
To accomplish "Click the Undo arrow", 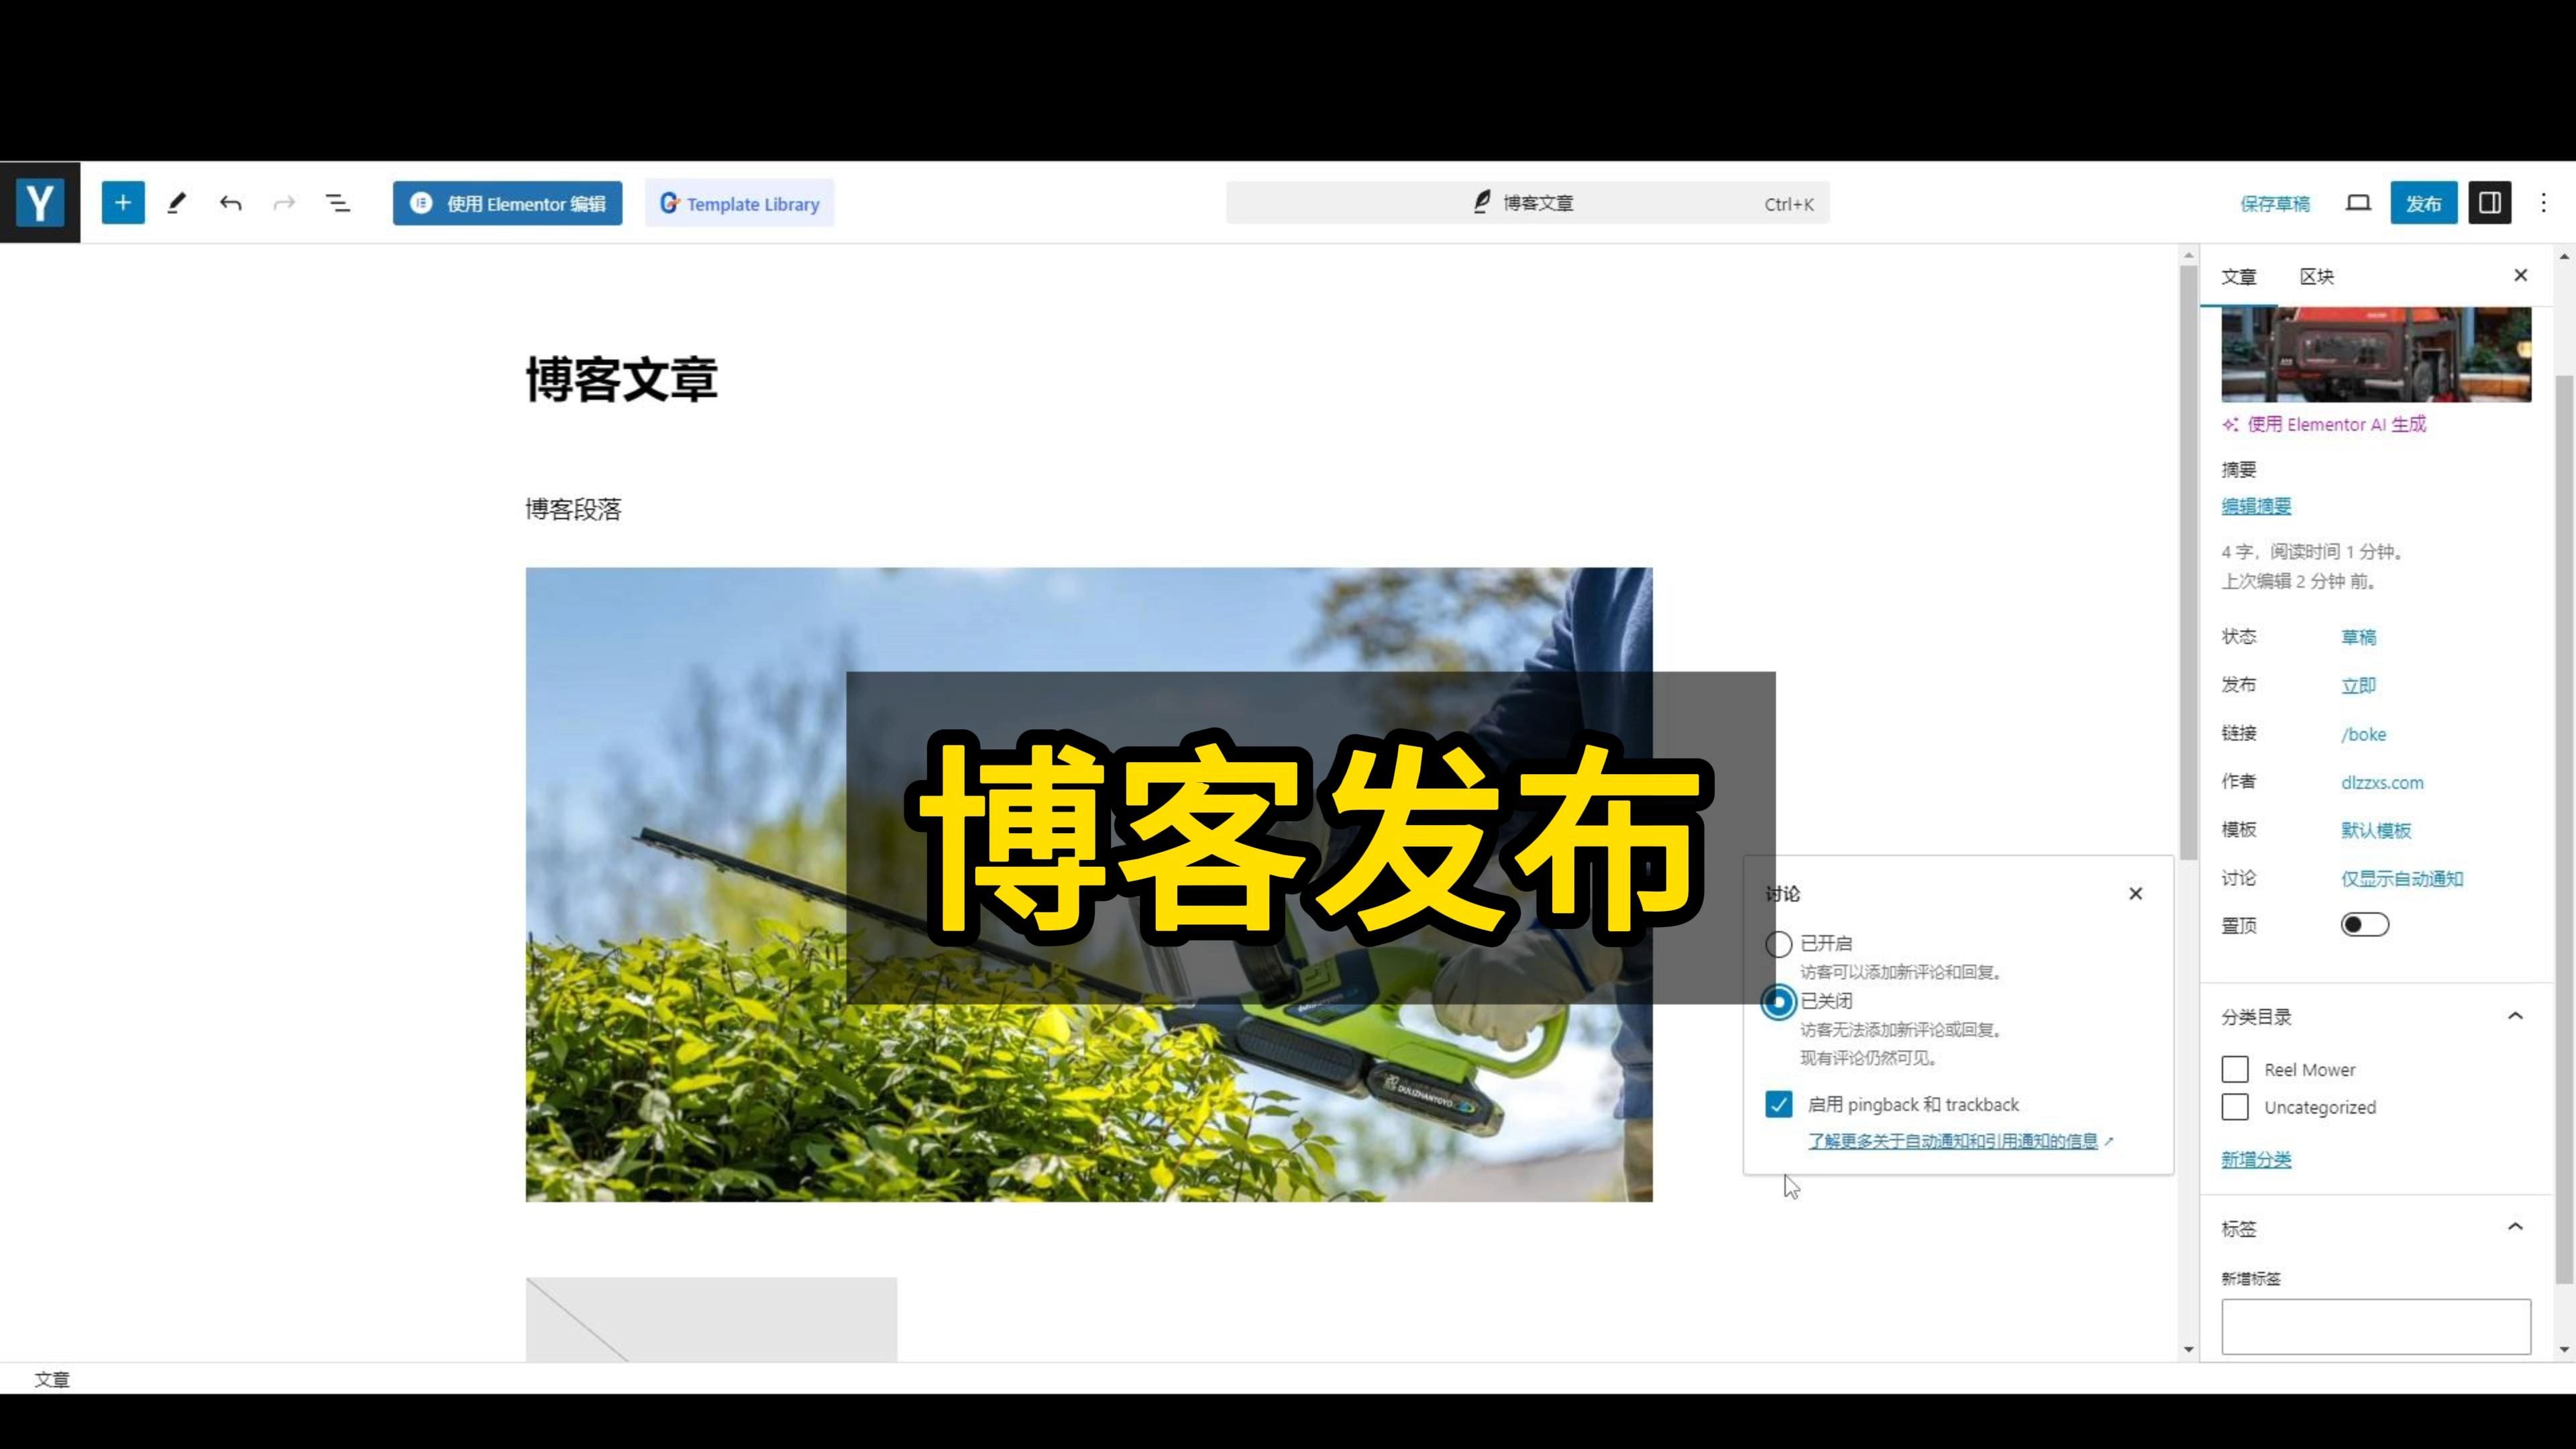I will 230,202.
